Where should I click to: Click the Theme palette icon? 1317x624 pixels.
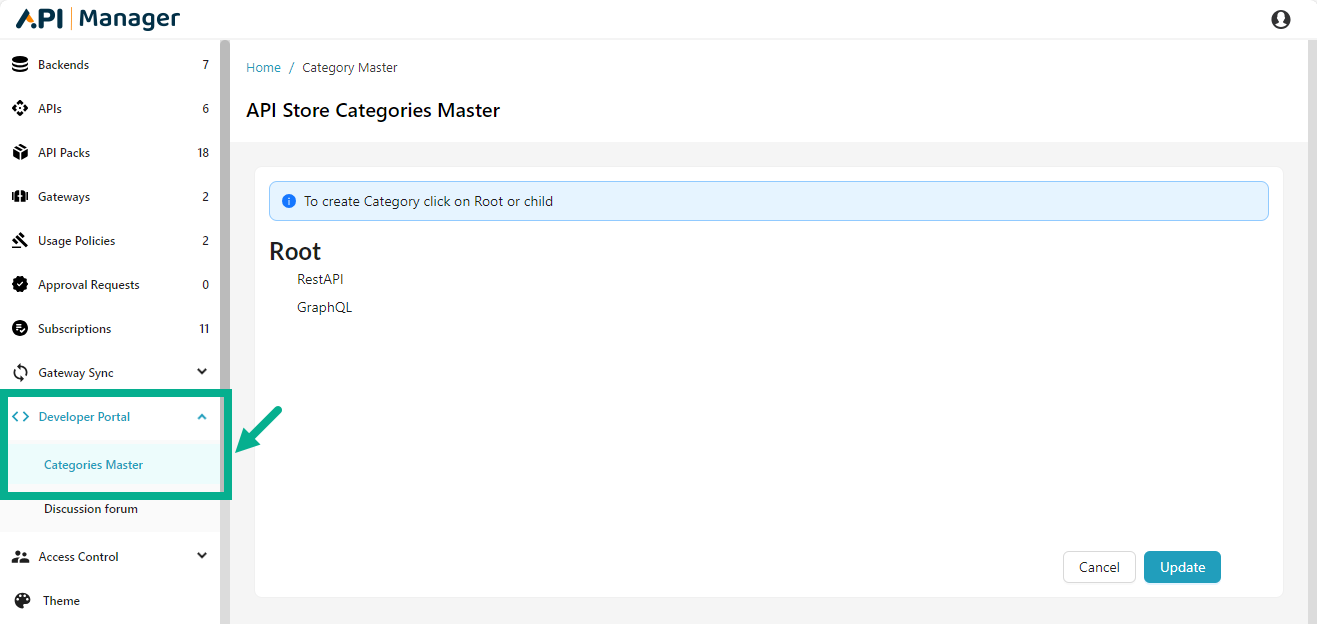(20, 600)
